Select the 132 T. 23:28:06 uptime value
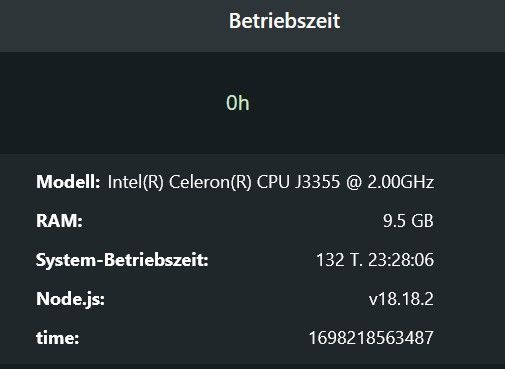 [375, 260]
